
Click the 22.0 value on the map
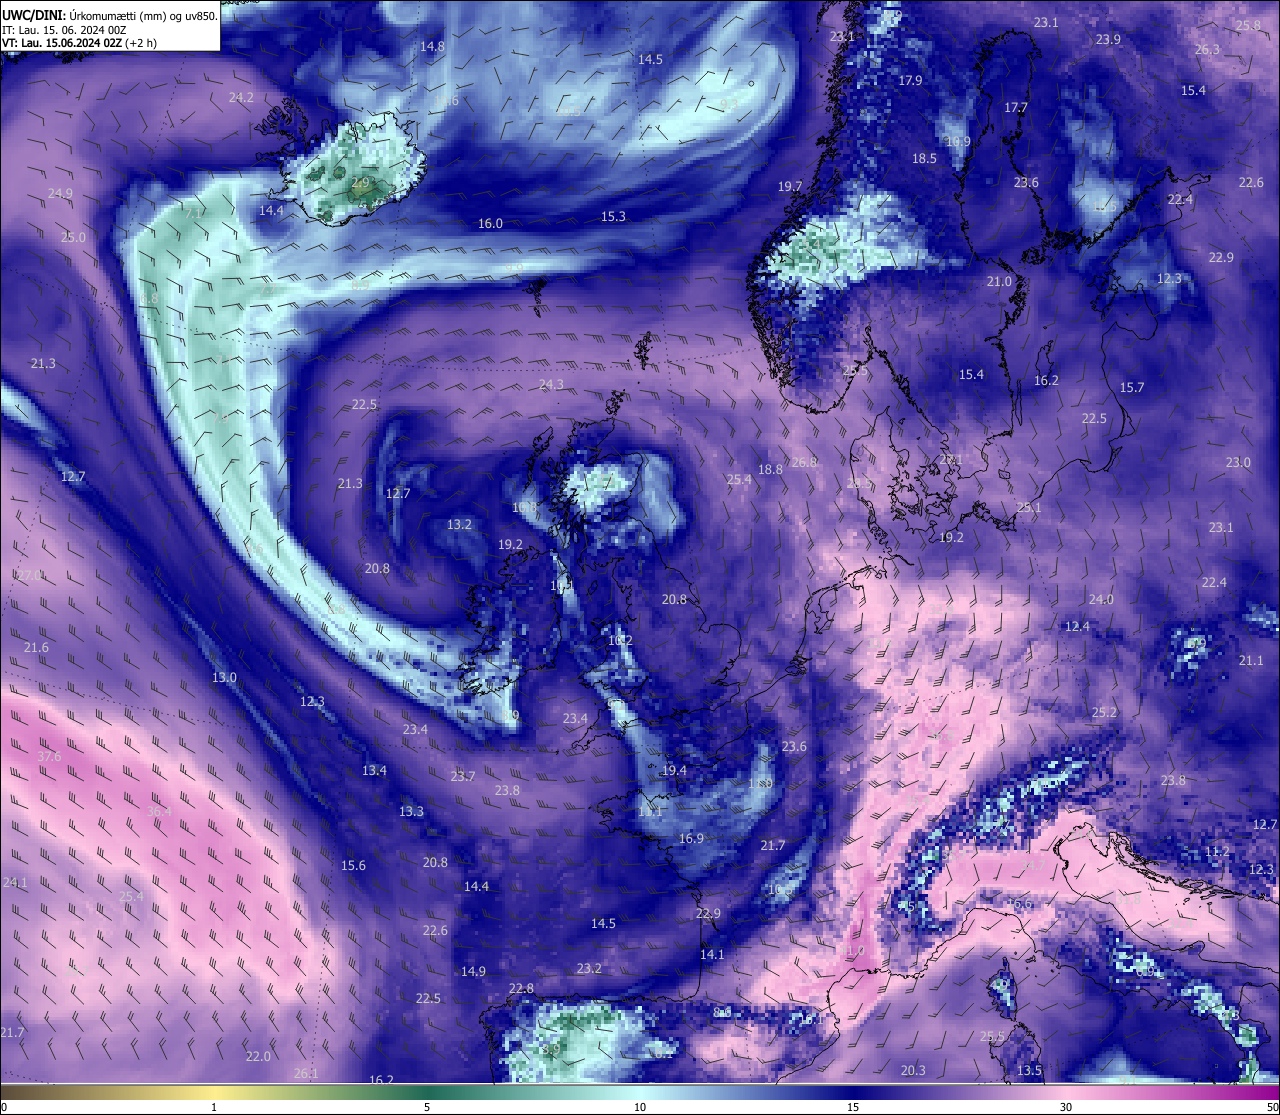pos(258,1057)
